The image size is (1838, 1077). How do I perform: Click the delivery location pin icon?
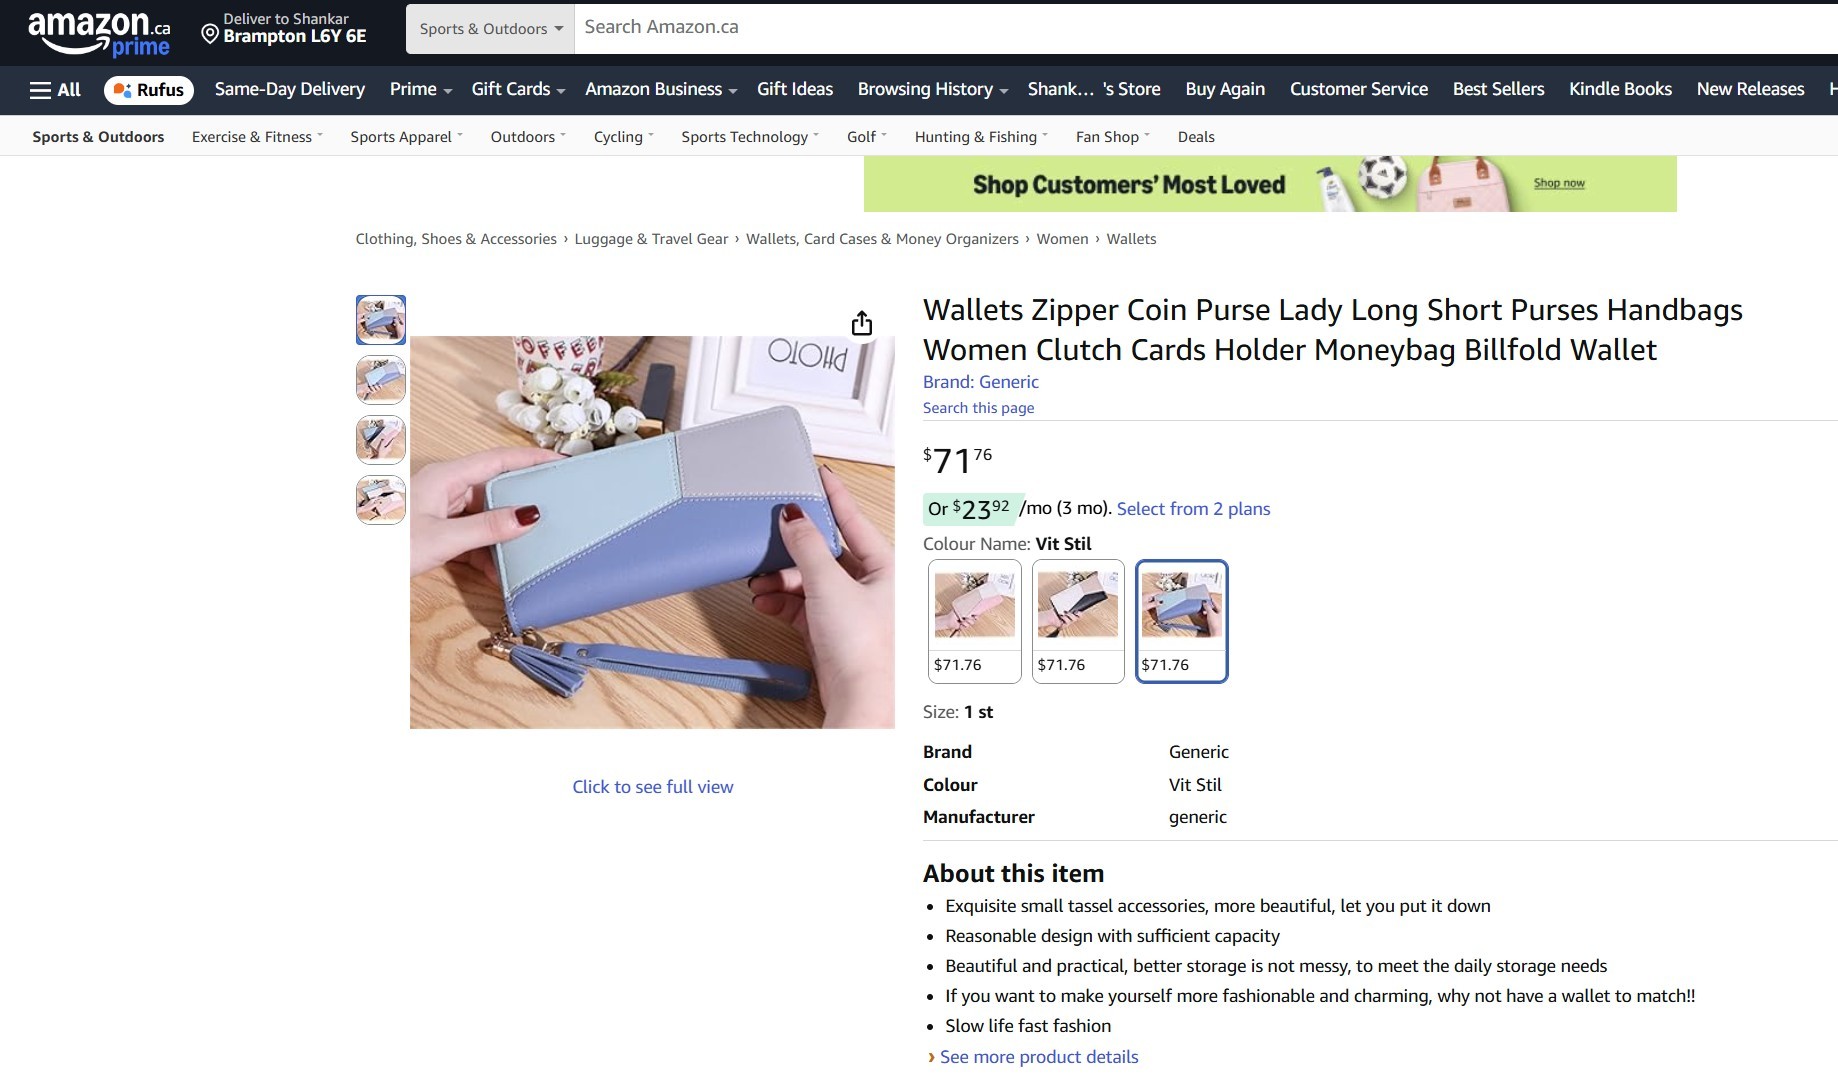[x=210, y=34]
